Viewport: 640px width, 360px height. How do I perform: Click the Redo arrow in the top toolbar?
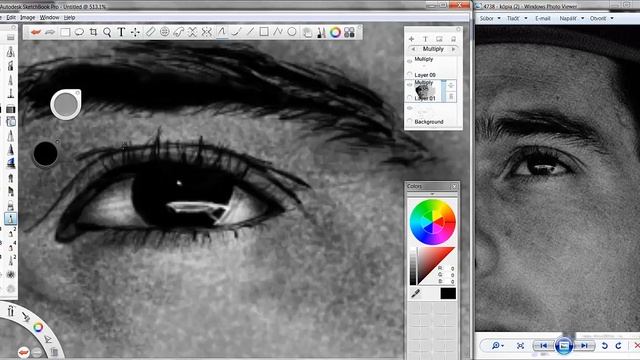50,32
